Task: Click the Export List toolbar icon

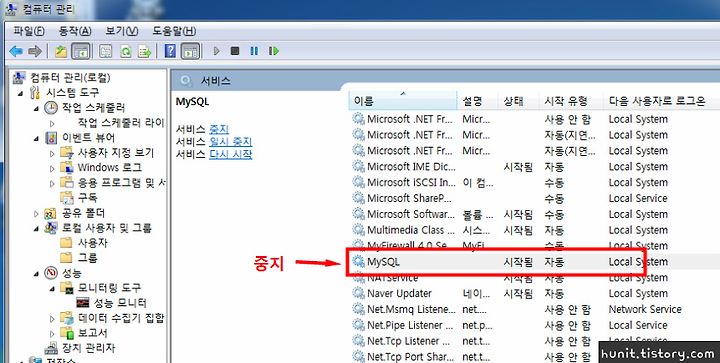Action: click(145, 51)
